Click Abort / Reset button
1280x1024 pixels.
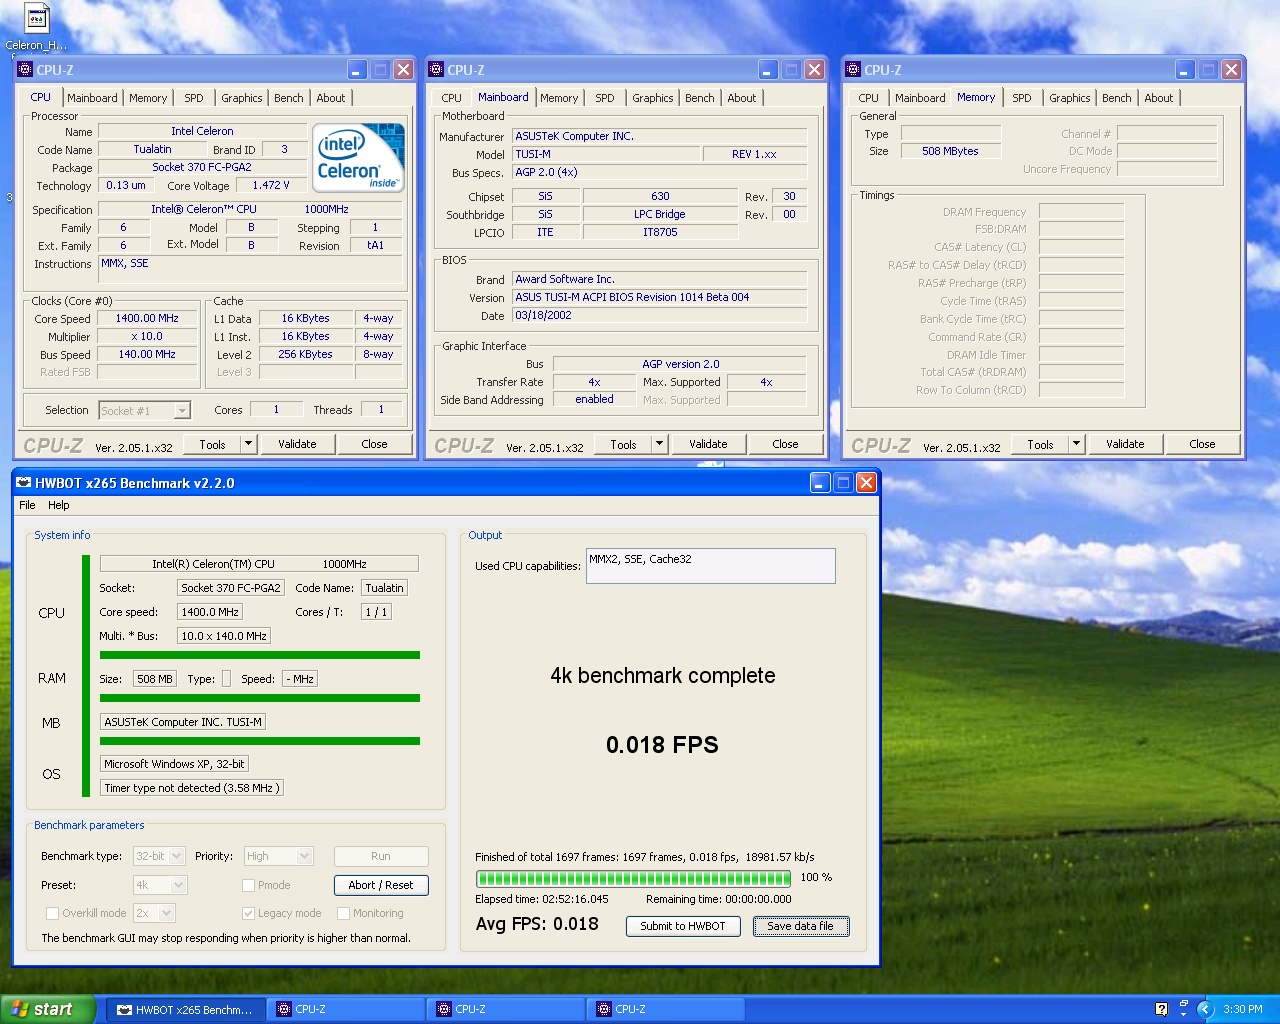(381, 885)
